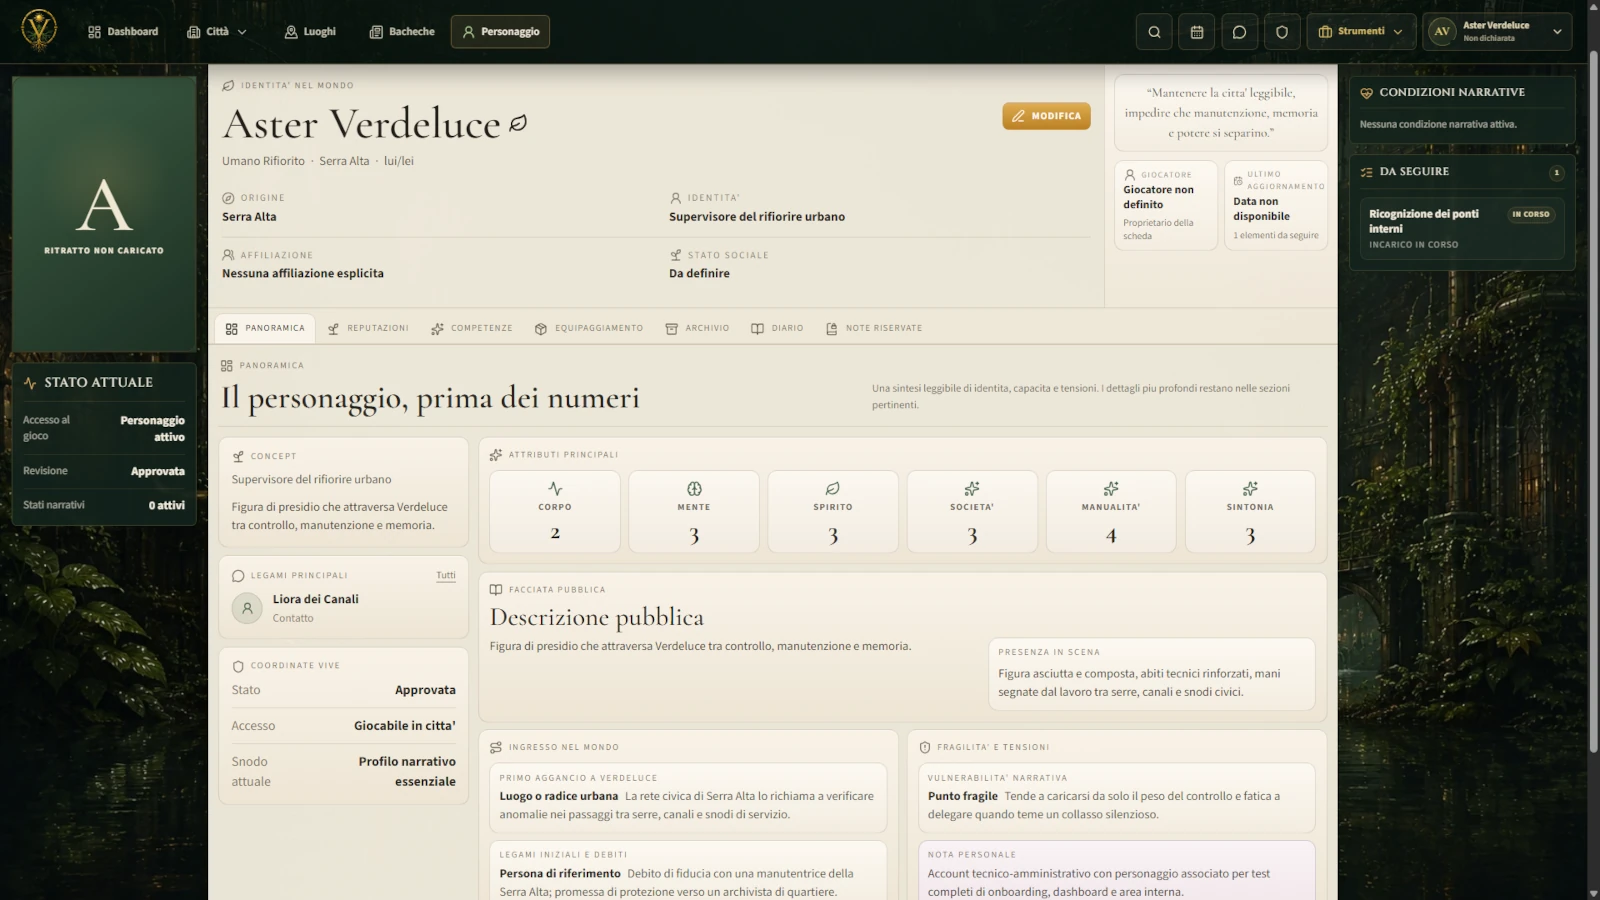
Task: Click 'Personaggio attivo' access value
Action: [153, 428]
